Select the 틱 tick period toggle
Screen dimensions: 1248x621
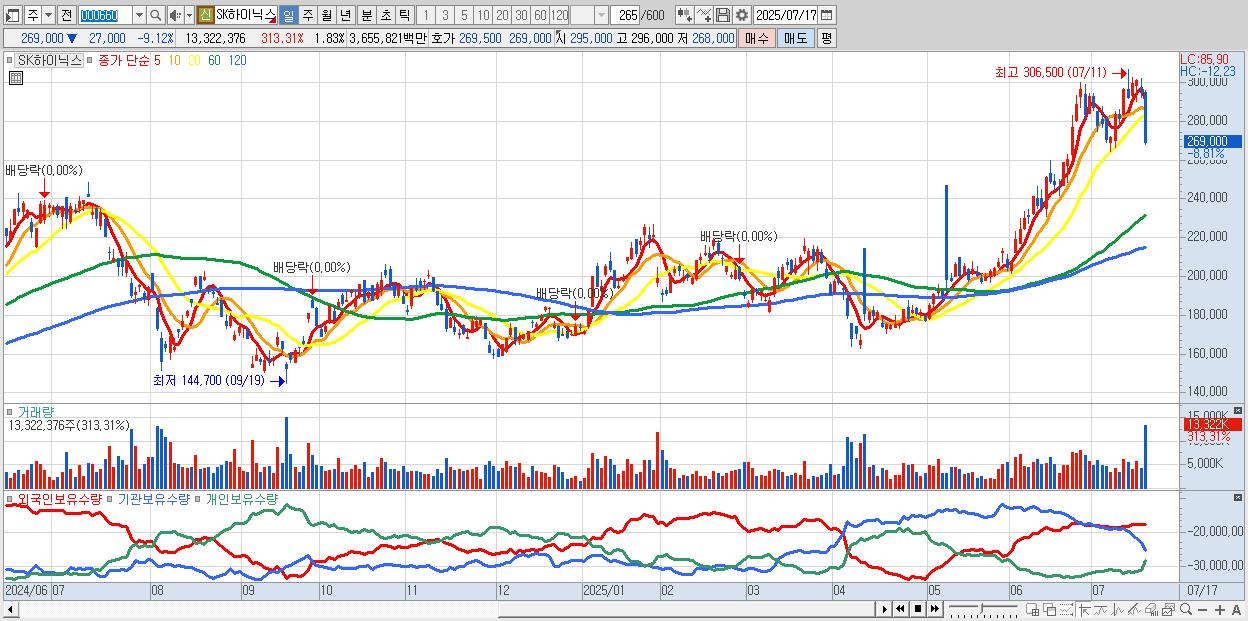click(404, 15)
